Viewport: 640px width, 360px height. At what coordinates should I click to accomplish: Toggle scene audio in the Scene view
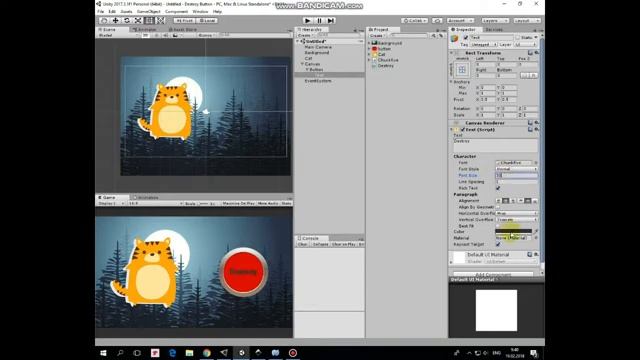click(165, 36)
